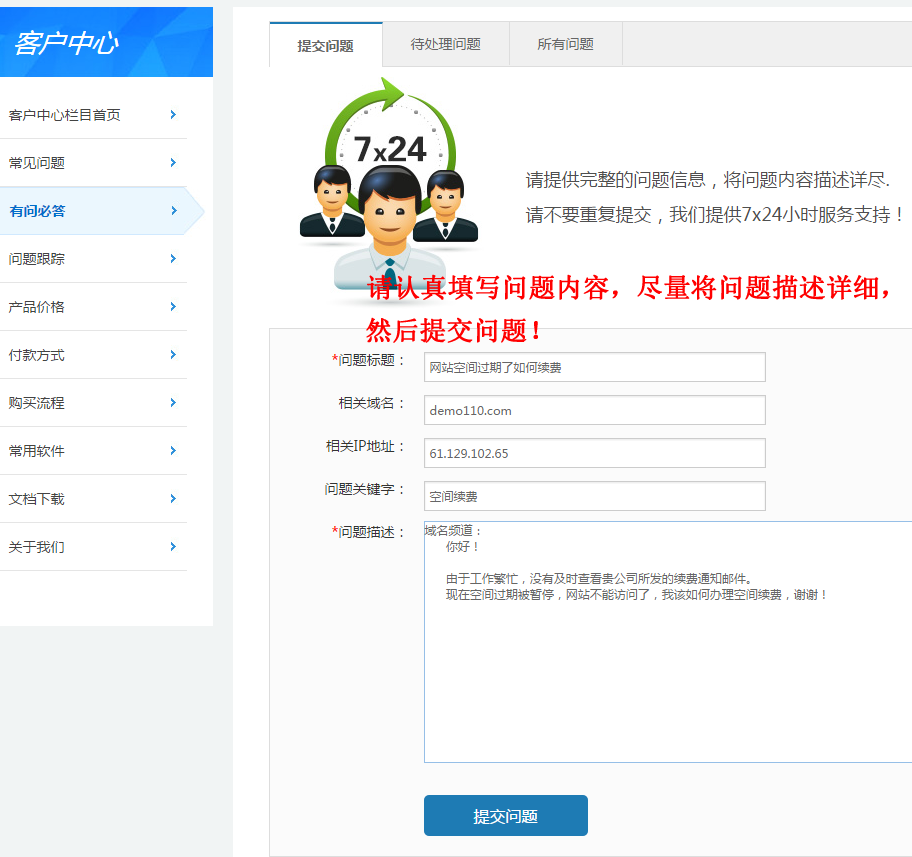Focus the 相关域名 text field
Screen dimensions: 912x857
point(594,410)
